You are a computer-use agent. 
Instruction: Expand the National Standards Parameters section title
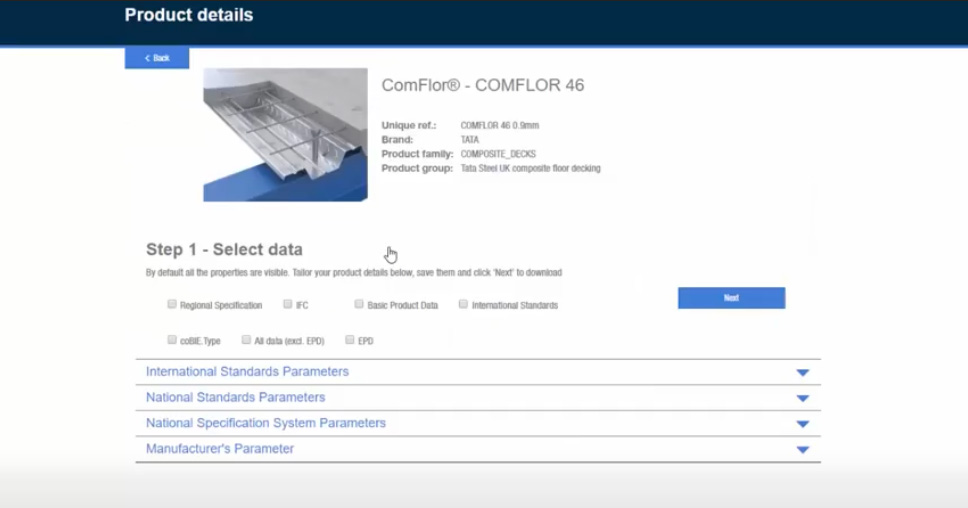coord(235,397)
